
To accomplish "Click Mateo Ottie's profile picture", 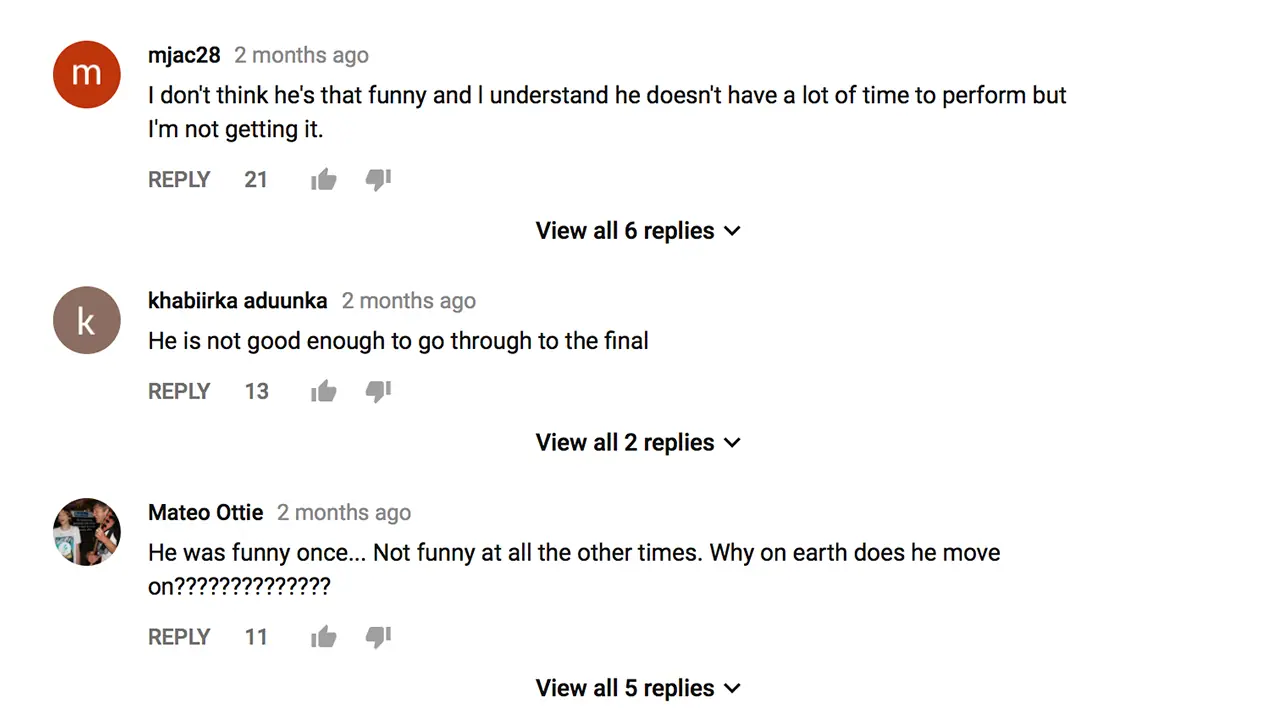I will [87, 532].
